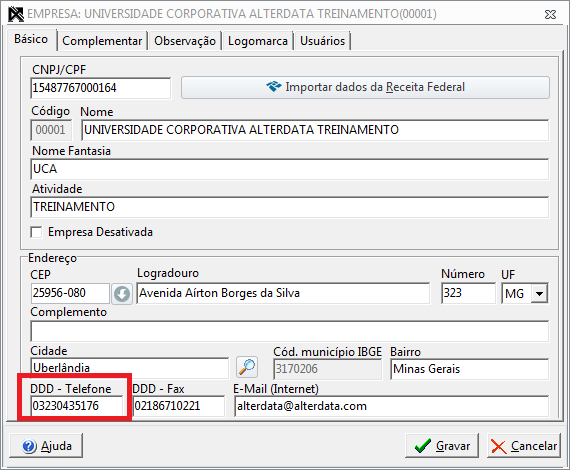
Task: Expand the UF state dropdown
Action: pos(539,293)
